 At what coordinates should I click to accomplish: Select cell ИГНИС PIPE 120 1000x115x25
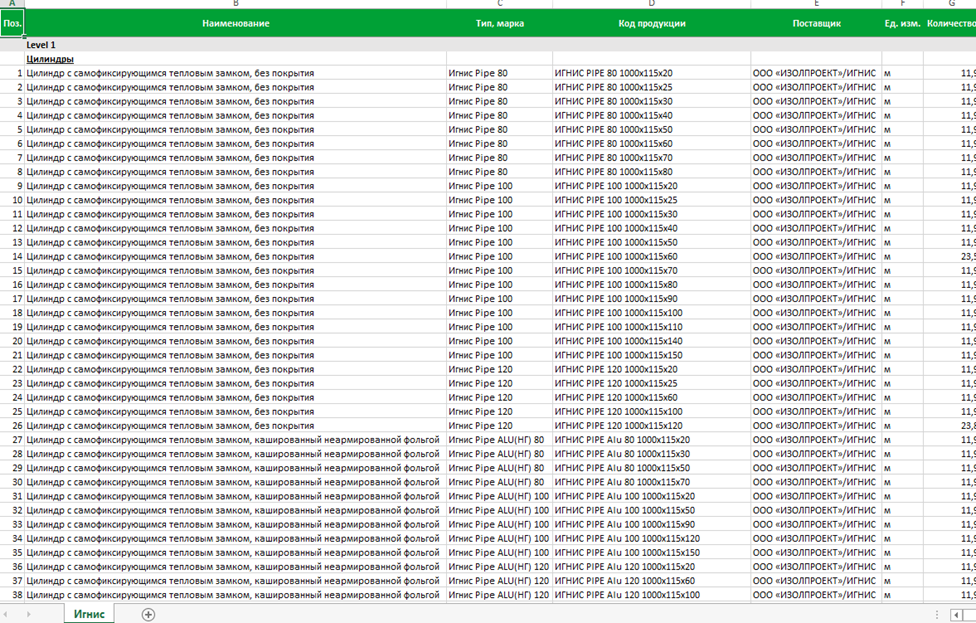(652, 383)
